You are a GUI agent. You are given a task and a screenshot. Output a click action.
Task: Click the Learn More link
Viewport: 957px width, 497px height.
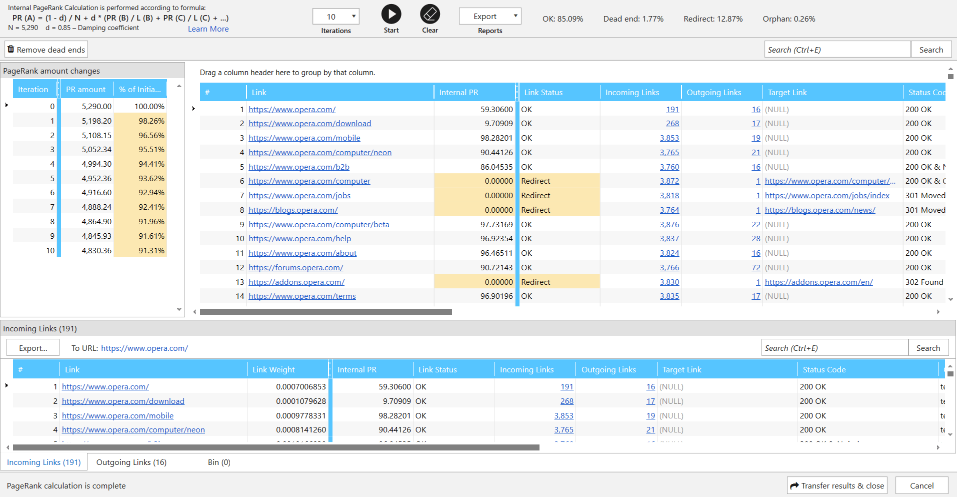click(x=208, y=29)
